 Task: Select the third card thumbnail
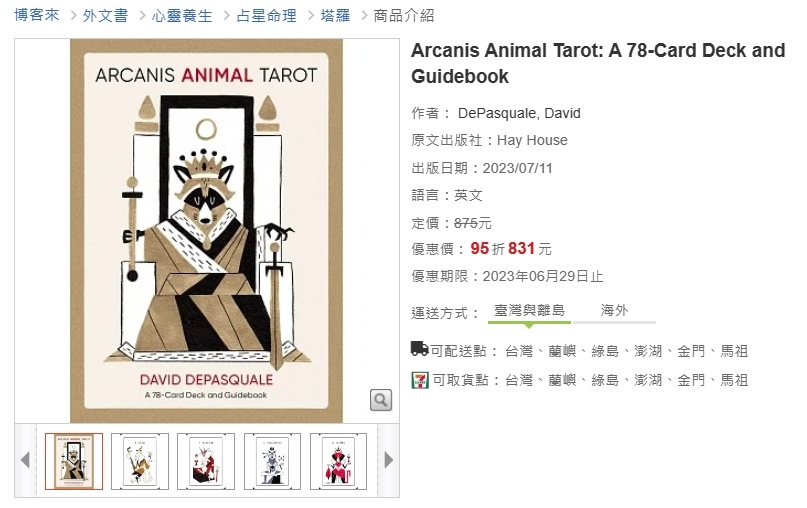point(206,461)
